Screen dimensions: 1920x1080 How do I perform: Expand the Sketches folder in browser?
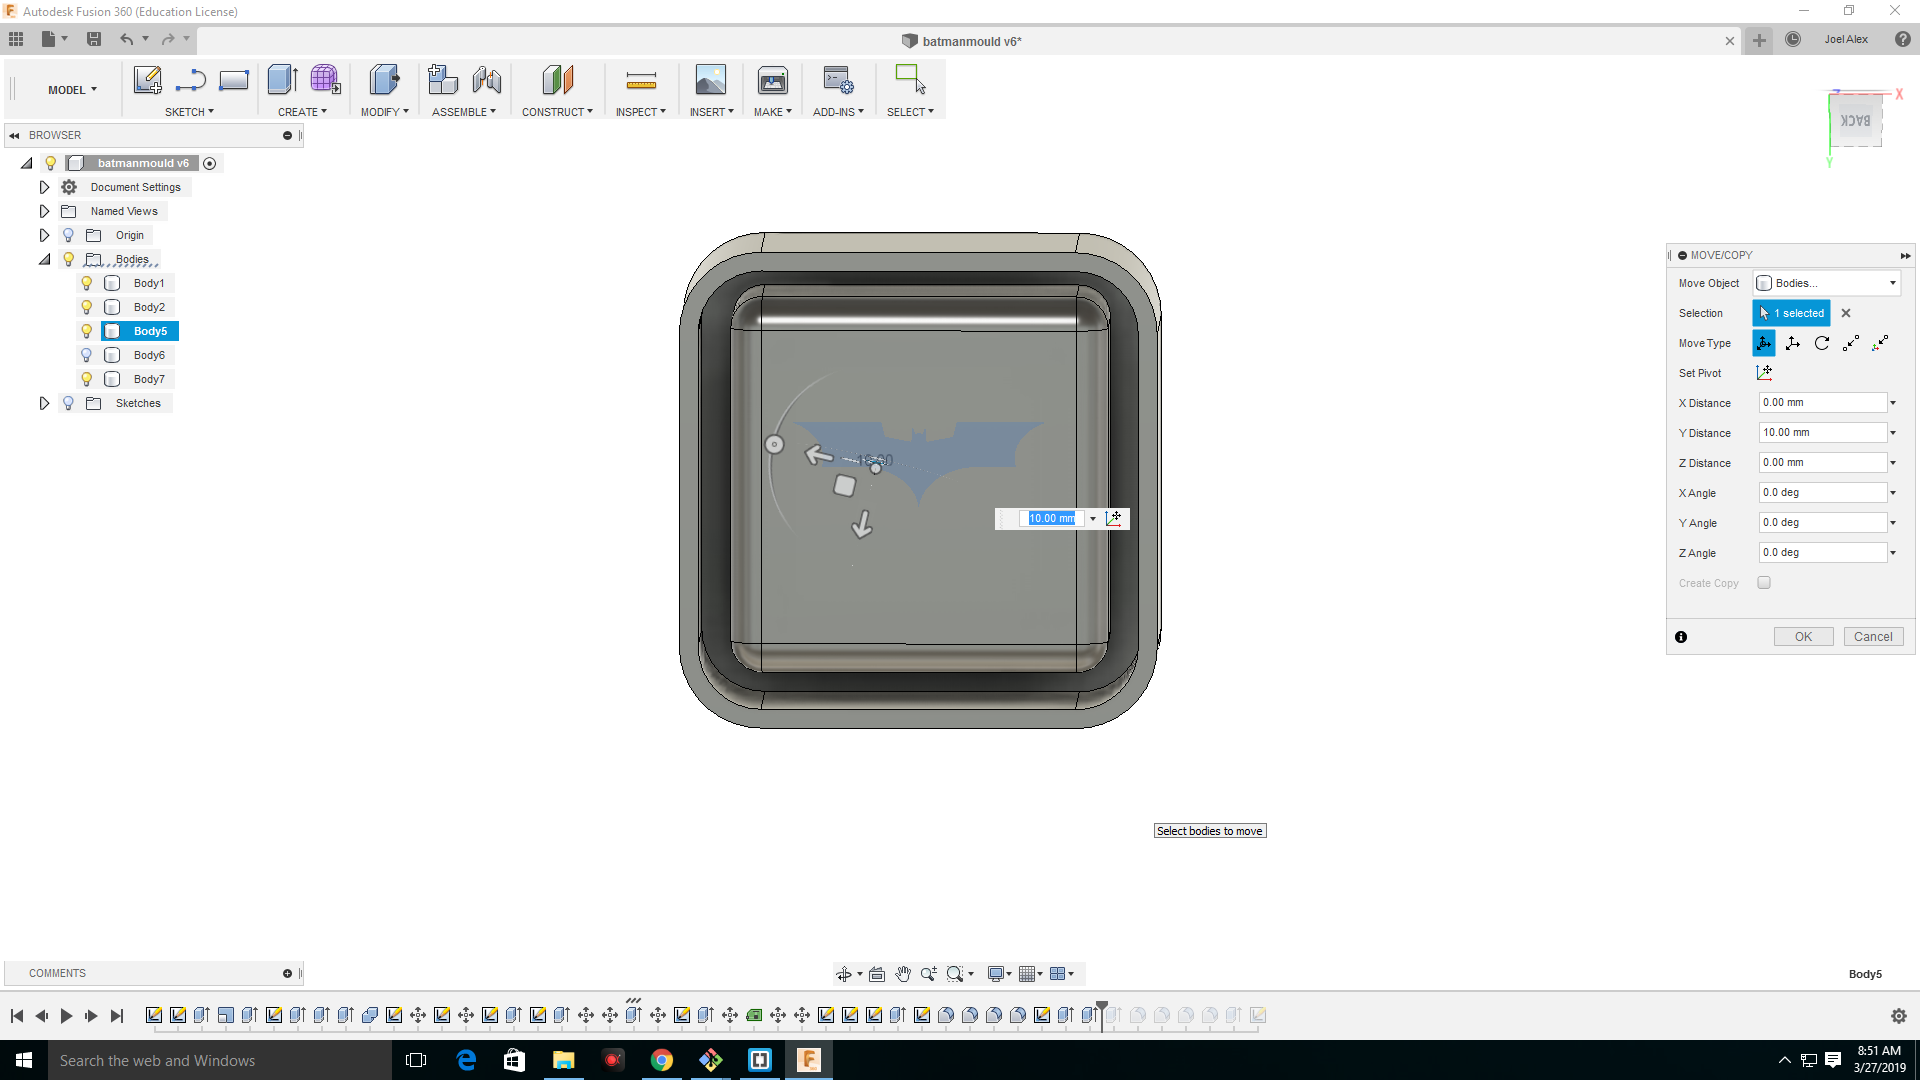pos(44,403)
